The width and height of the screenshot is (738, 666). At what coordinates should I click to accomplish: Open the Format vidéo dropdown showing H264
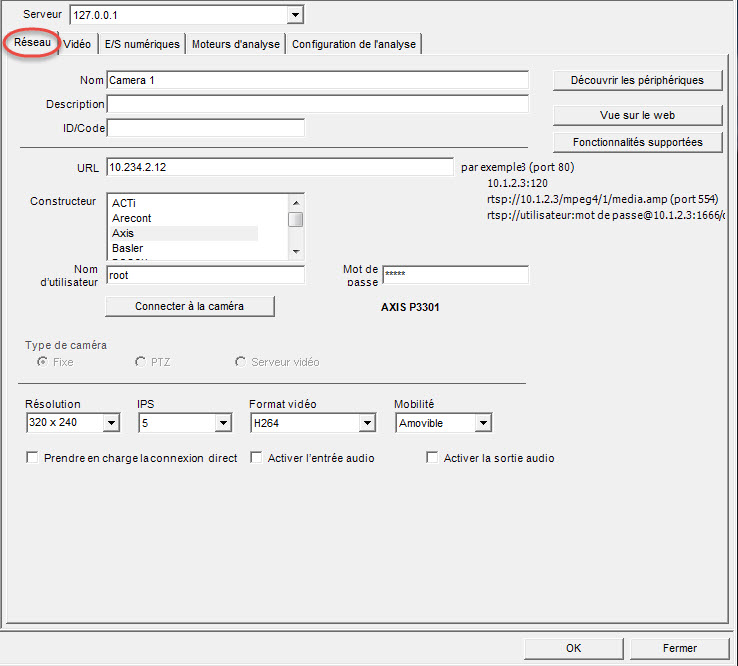coord(313,423)
